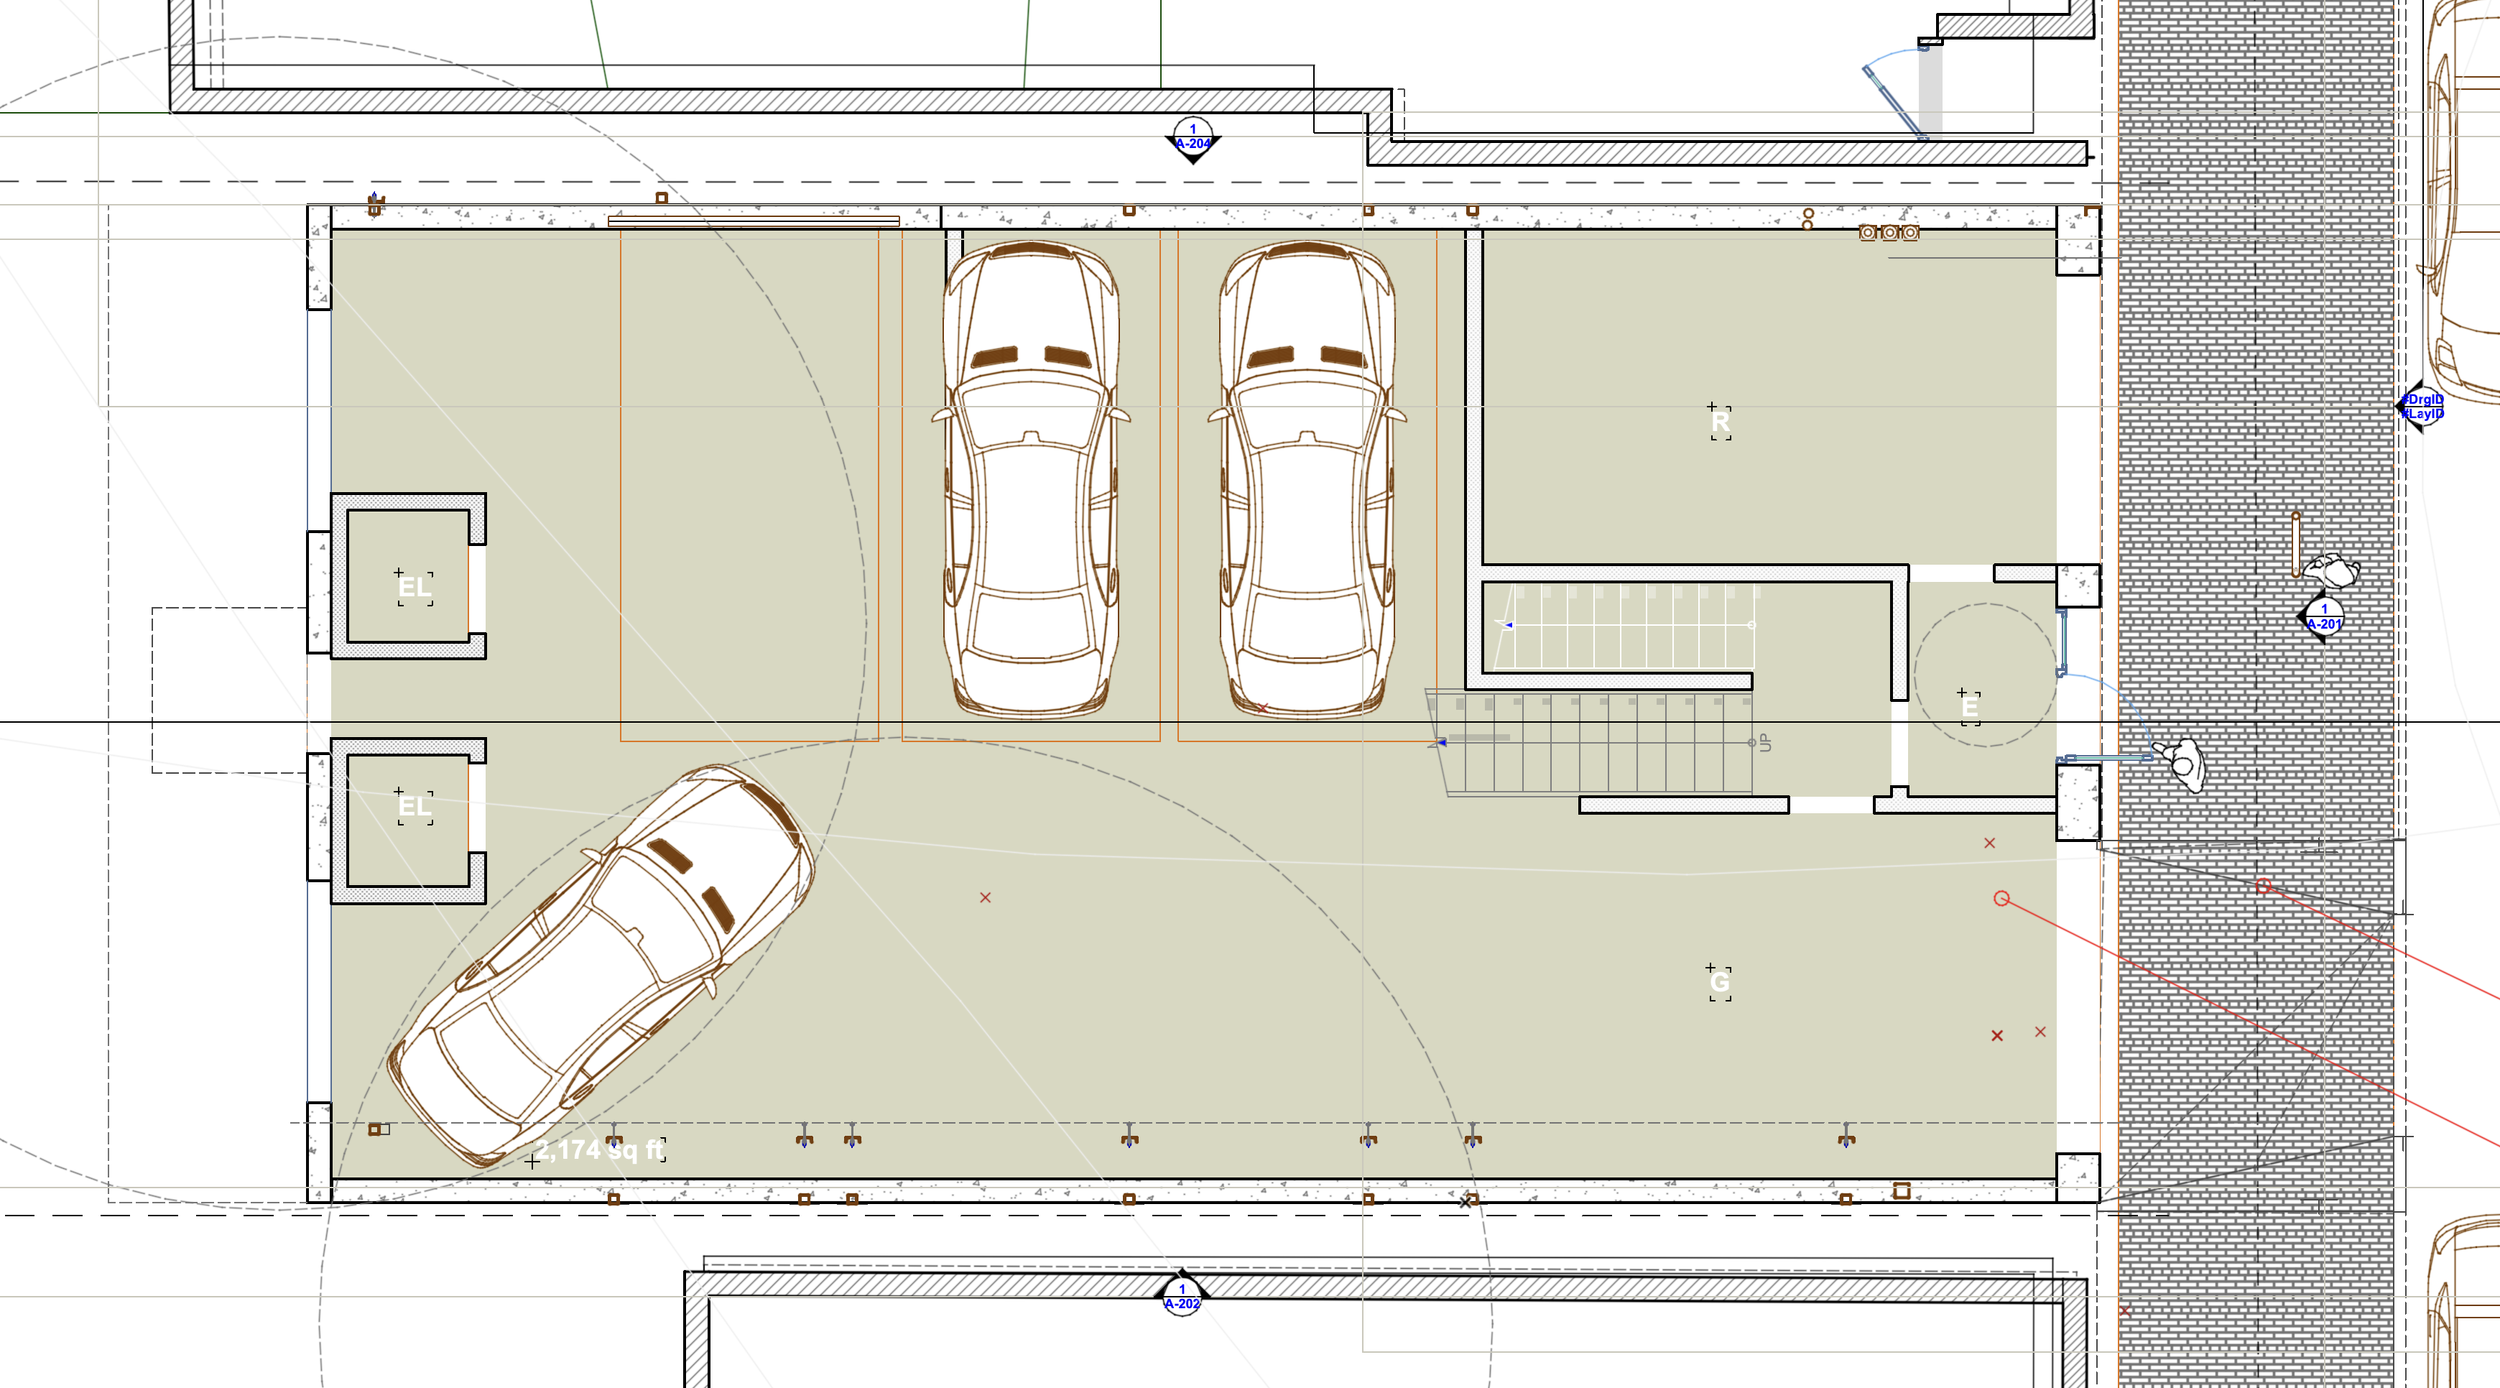Viewport: 2500px width, 1388px height.
Task: Select the lower elevator shaft
Action: 408,821
